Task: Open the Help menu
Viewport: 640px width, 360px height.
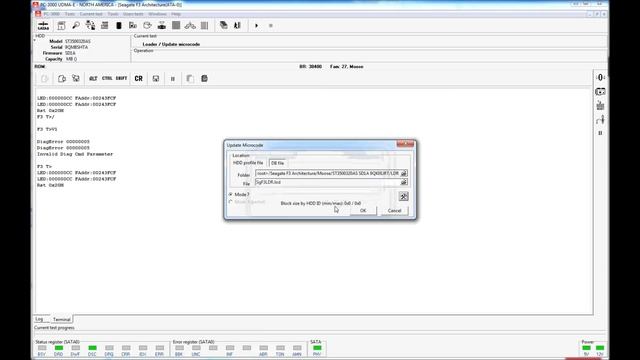Action: pyautogui.click(x=176, y=14)
